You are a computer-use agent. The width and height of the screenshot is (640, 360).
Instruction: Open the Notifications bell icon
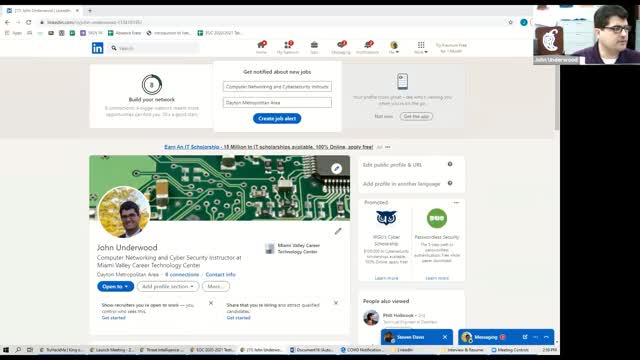point(367,47)
